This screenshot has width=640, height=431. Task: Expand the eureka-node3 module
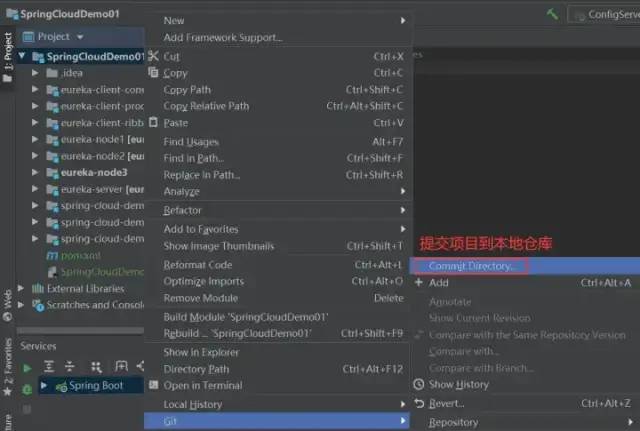coord(35,172)
